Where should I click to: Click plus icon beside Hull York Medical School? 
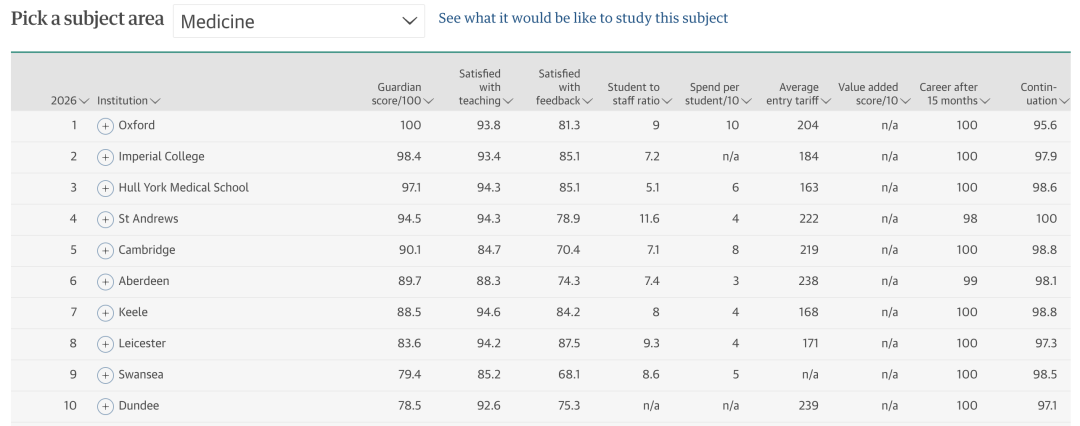pos(105,188)
